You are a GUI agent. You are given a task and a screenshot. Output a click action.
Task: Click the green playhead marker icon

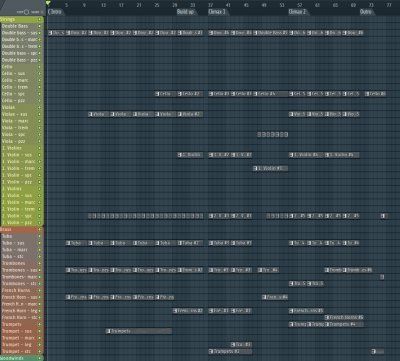(49, 3)
